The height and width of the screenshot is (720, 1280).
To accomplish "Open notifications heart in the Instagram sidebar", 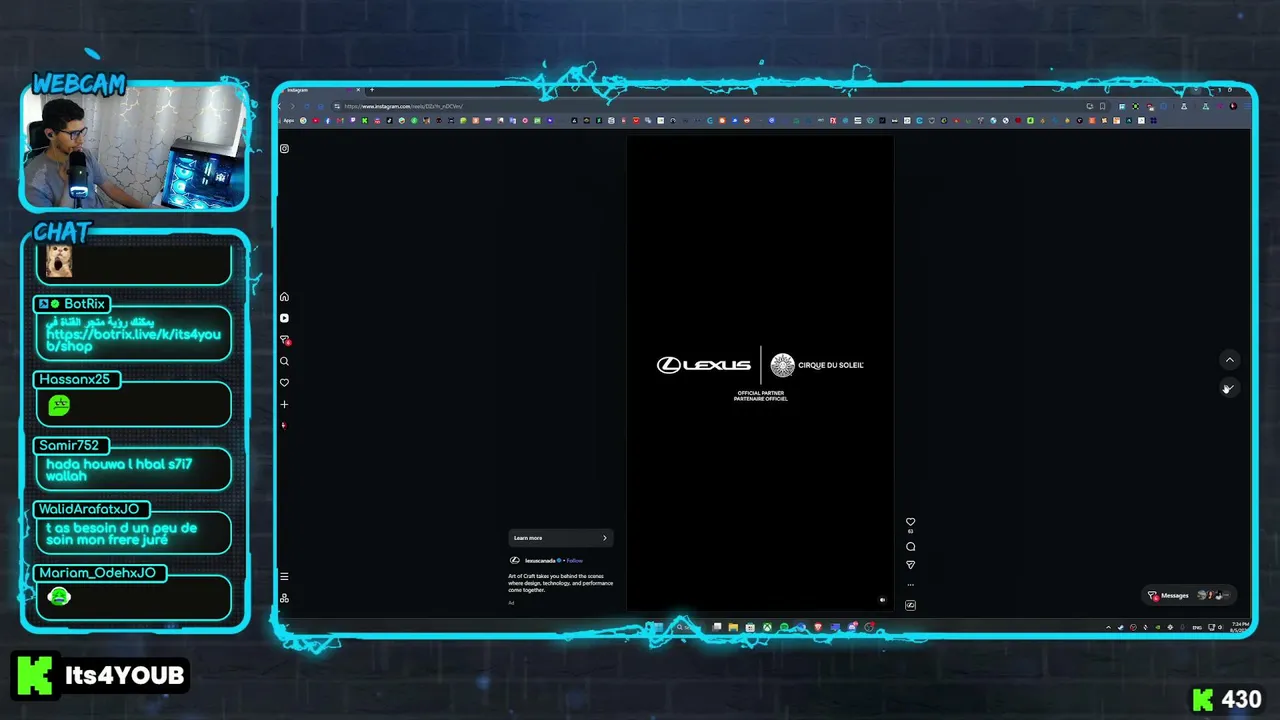I will pyautogui.click(x=284, y=383).
